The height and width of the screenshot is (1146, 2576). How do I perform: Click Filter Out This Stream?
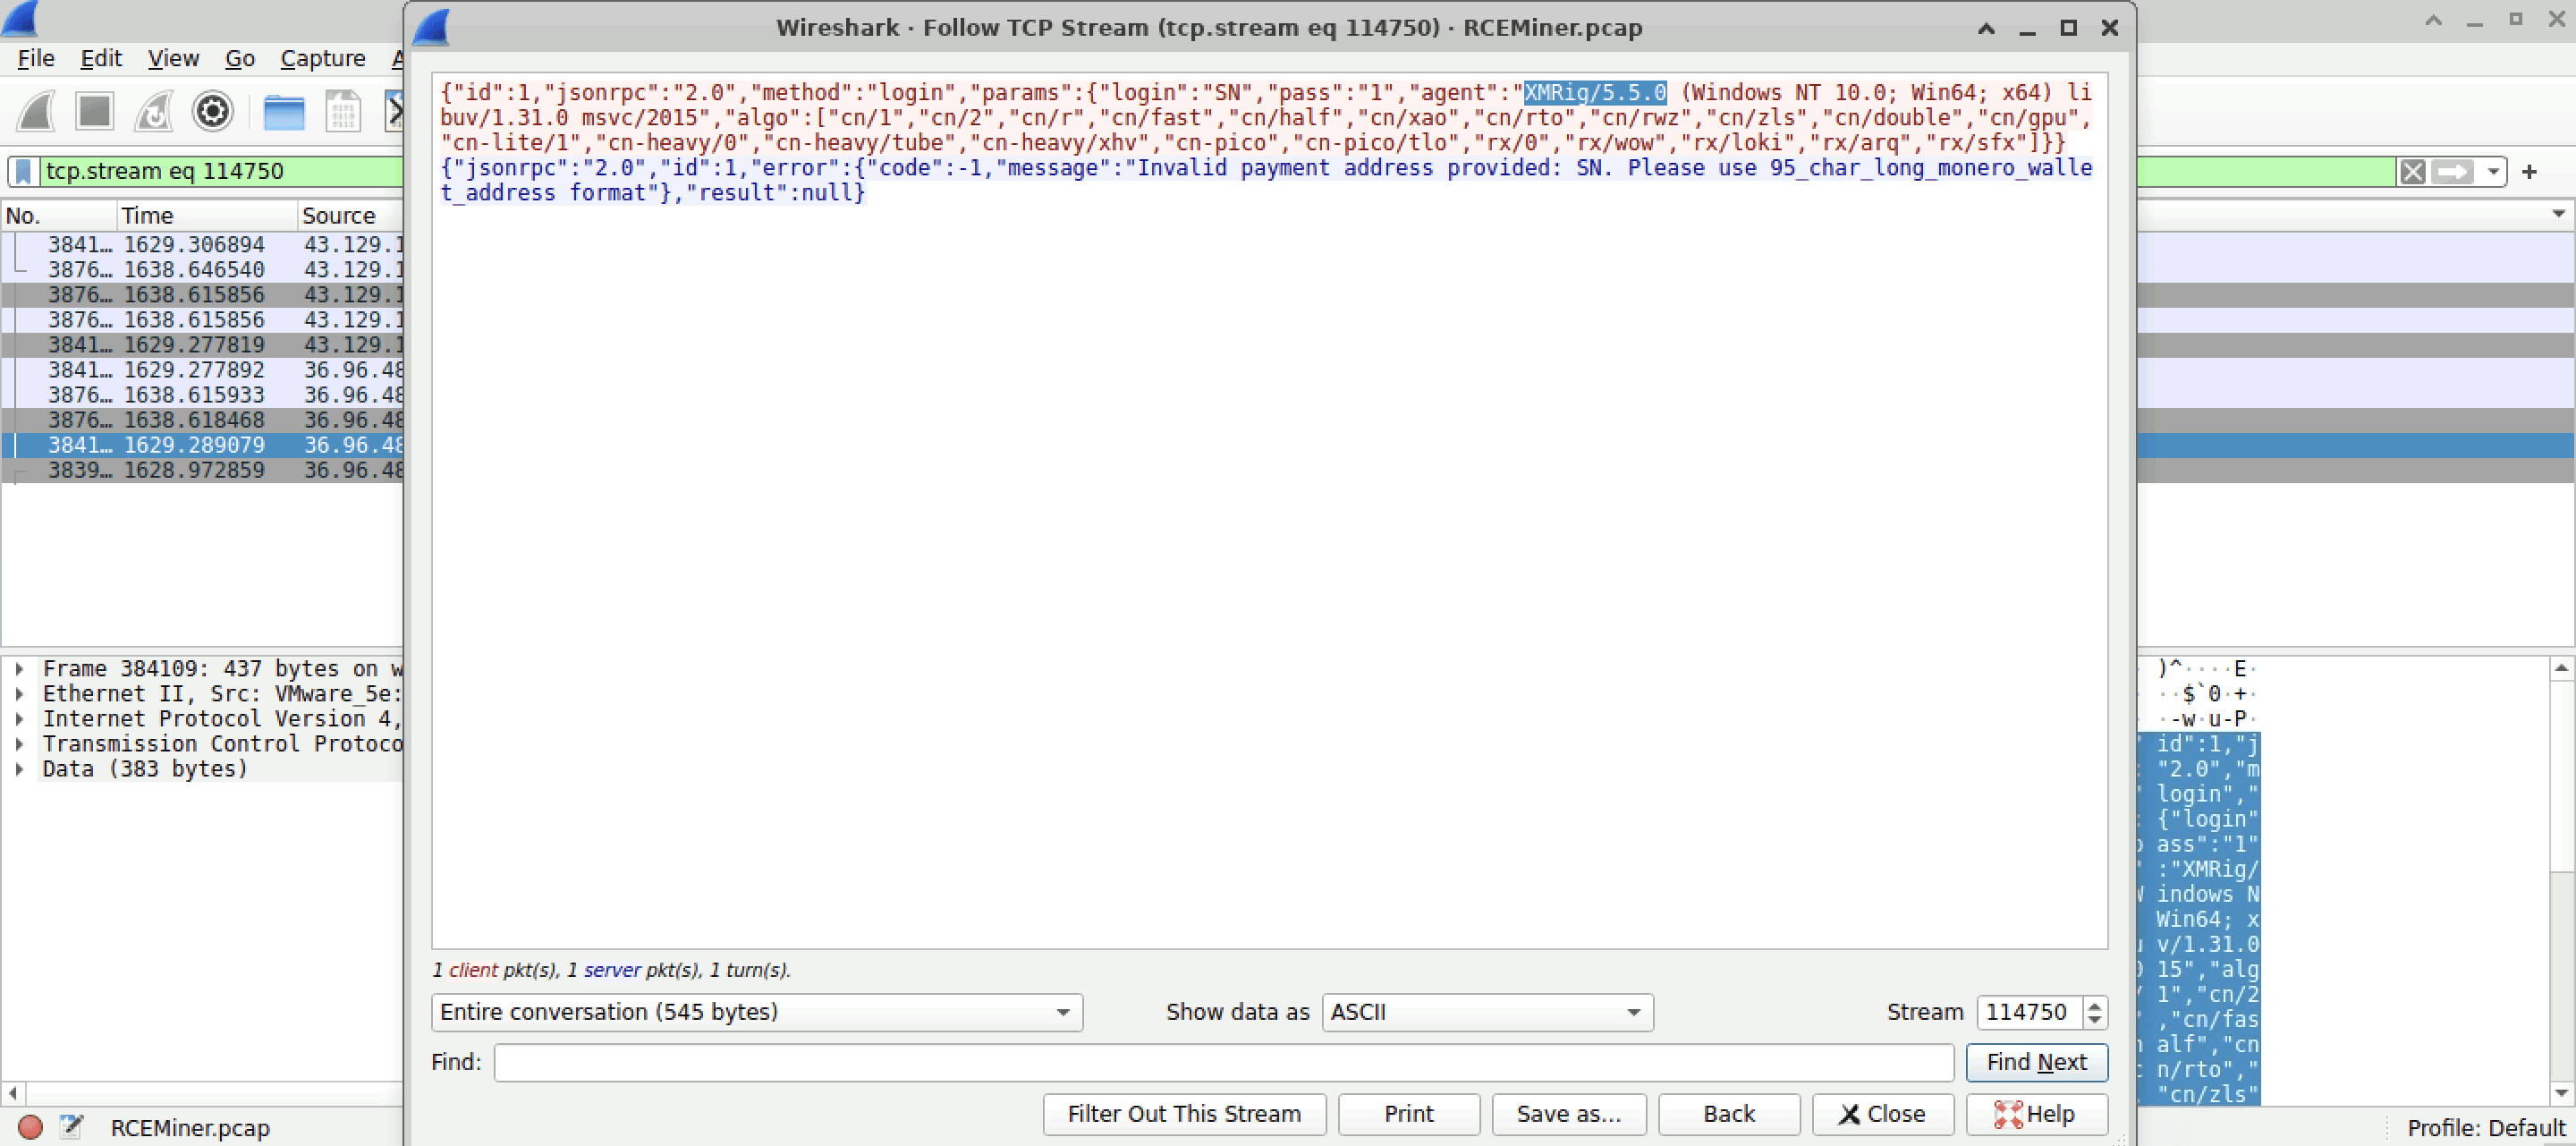[x=1184, y=1114]
